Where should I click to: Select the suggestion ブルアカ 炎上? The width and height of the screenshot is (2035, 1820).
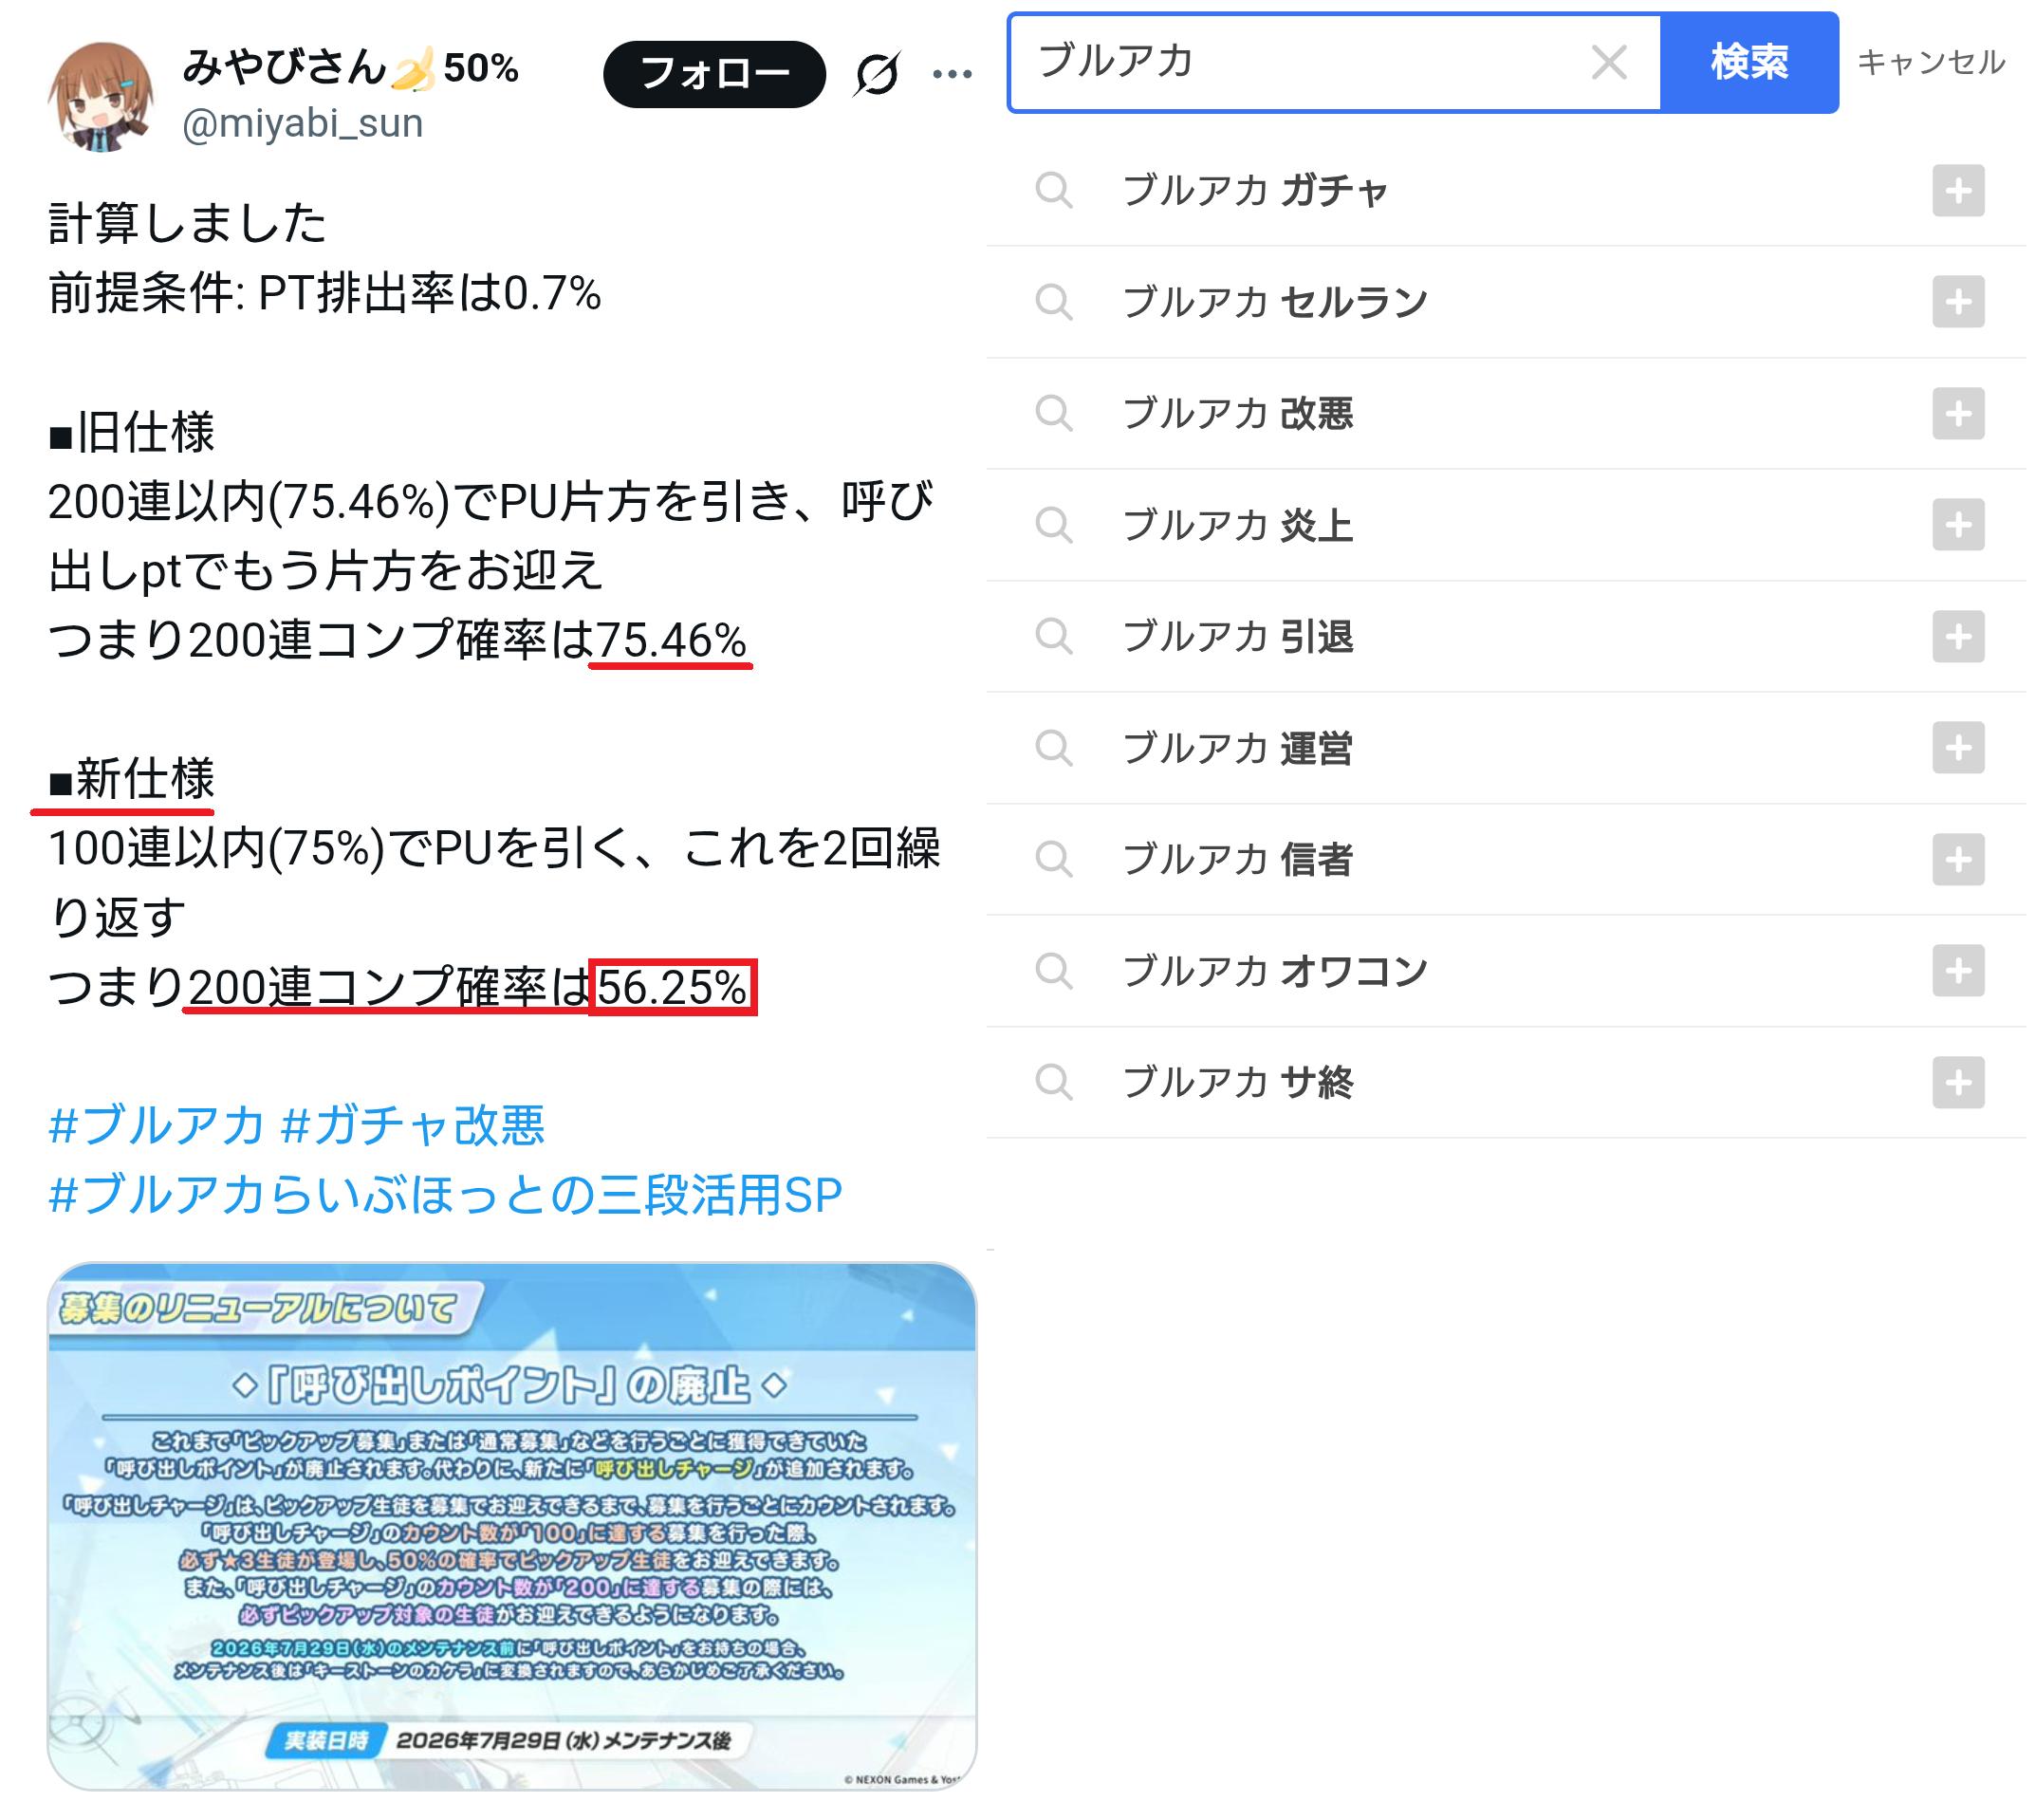click(x=1506, y=525)
